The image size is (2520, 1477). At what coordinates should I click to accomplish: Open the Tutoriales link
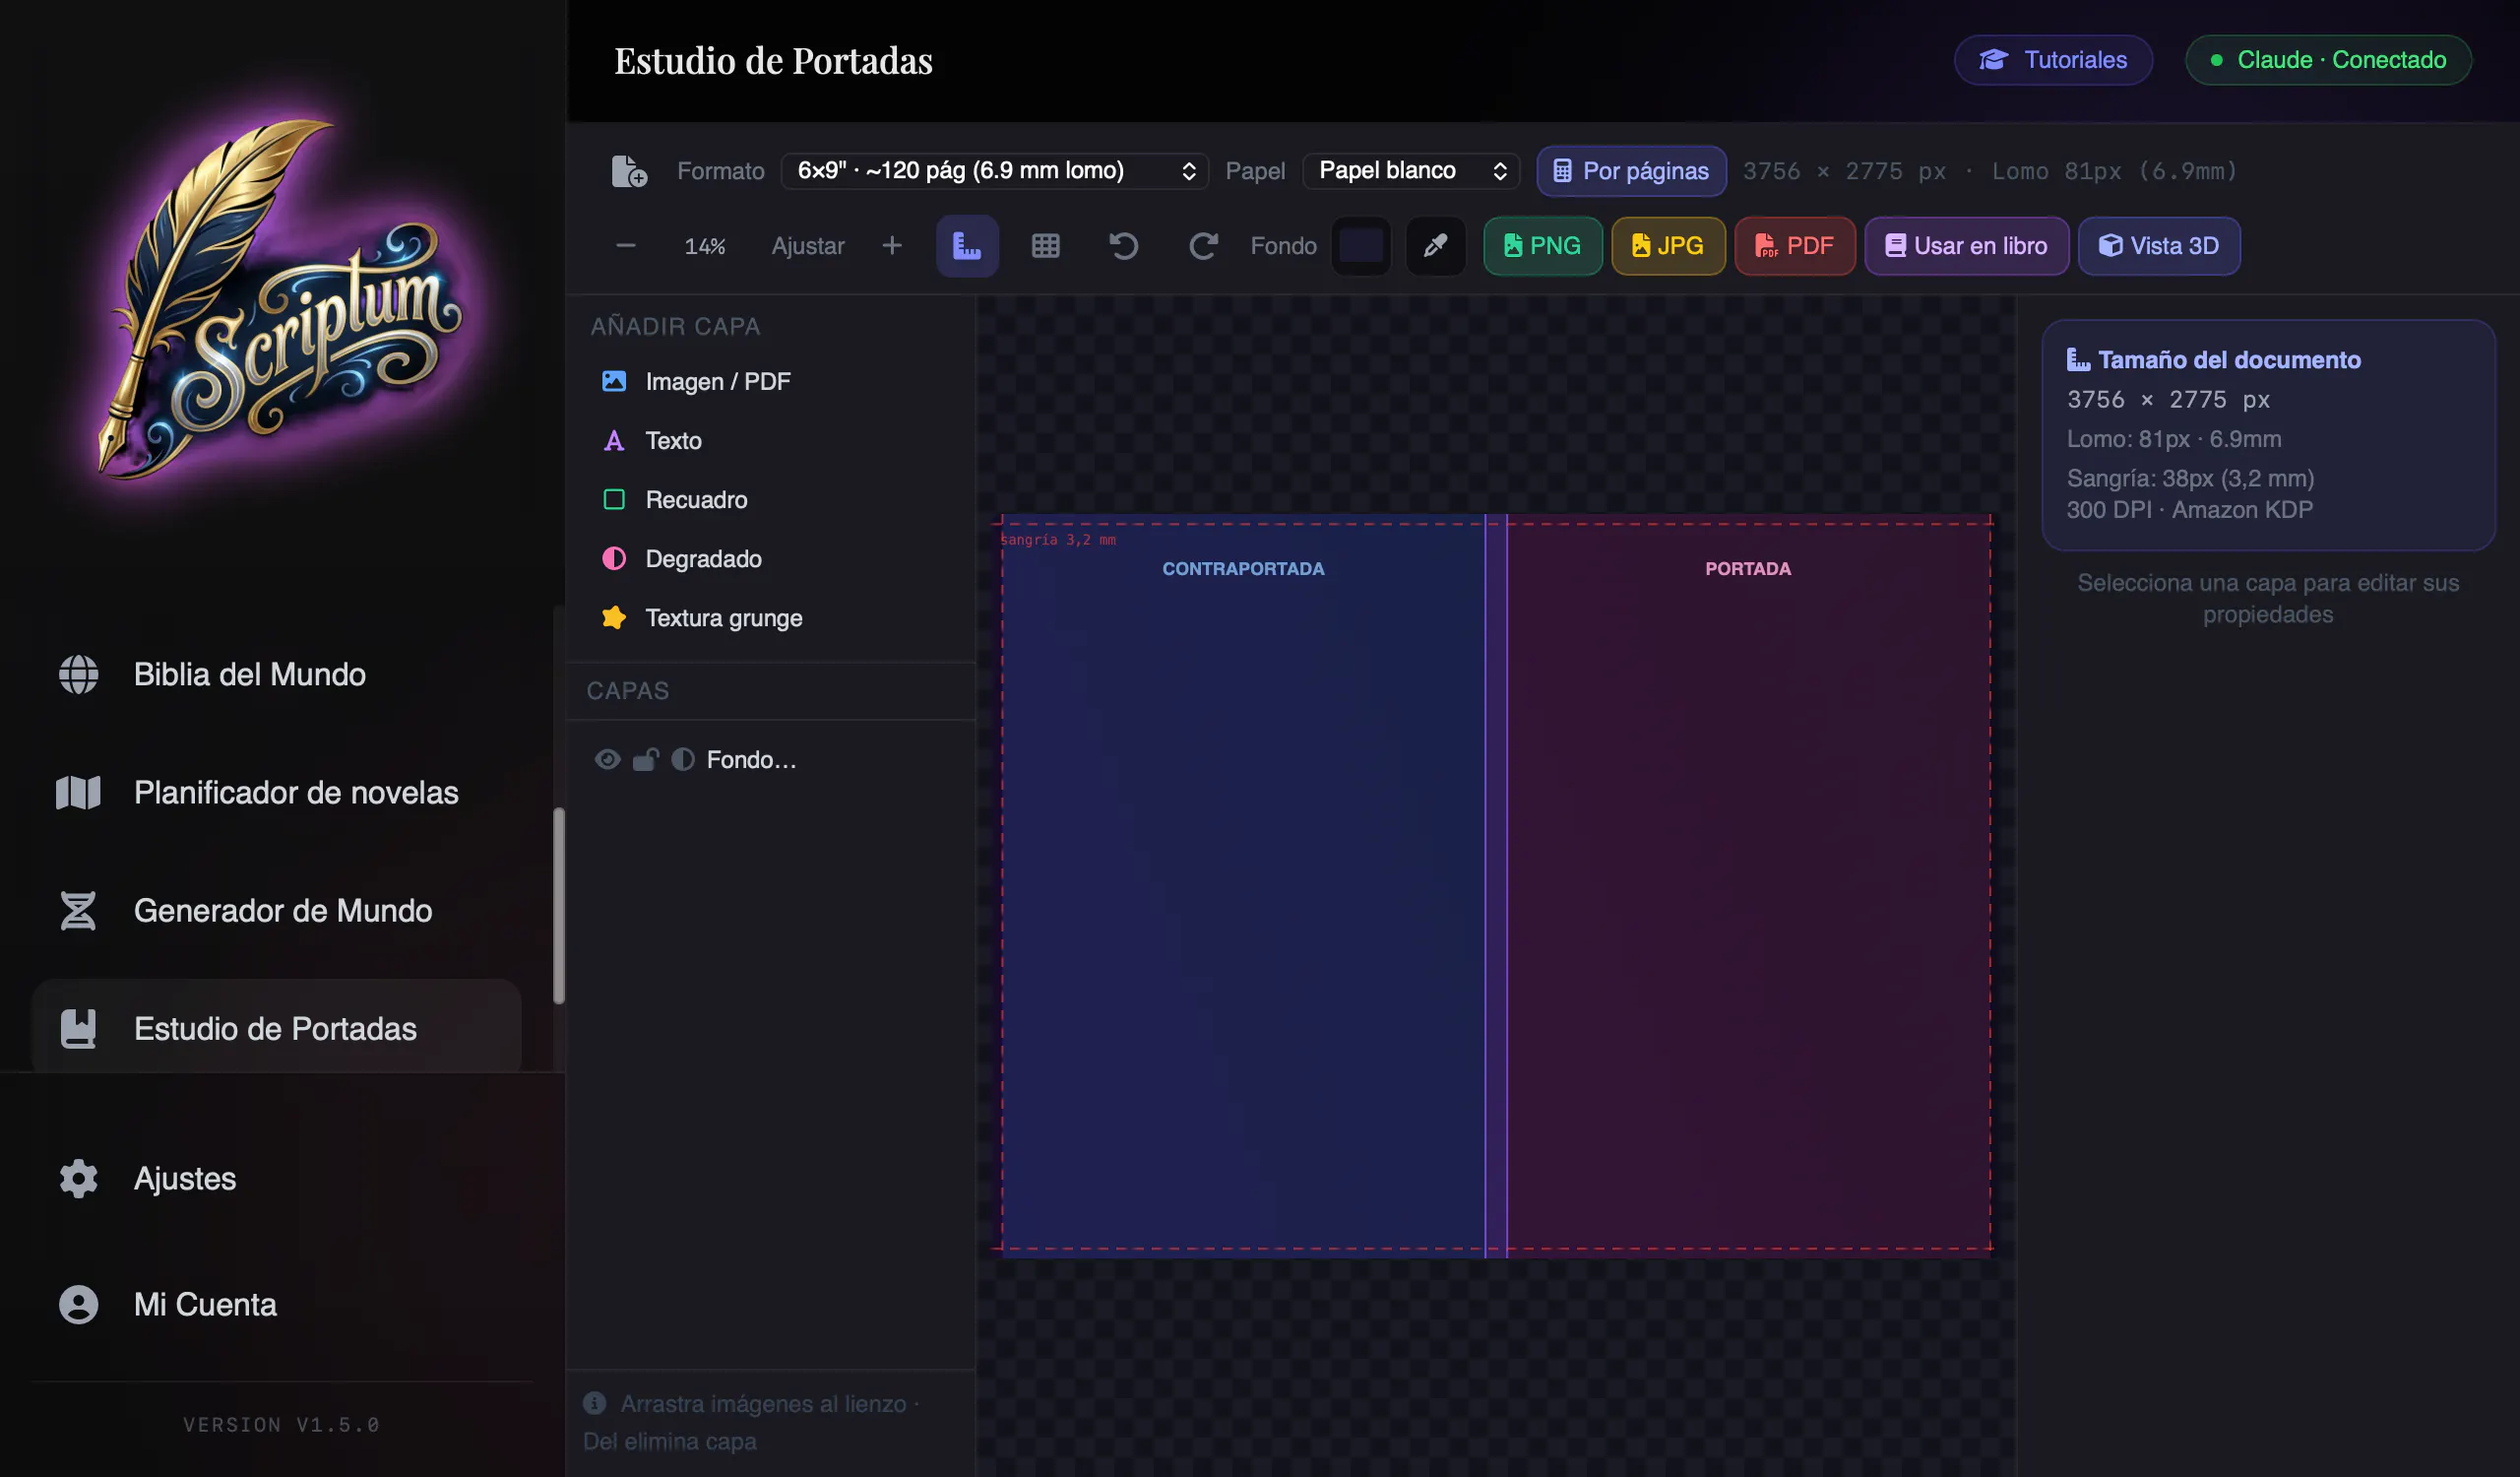pyautogui.click(x=2053, y=60)
